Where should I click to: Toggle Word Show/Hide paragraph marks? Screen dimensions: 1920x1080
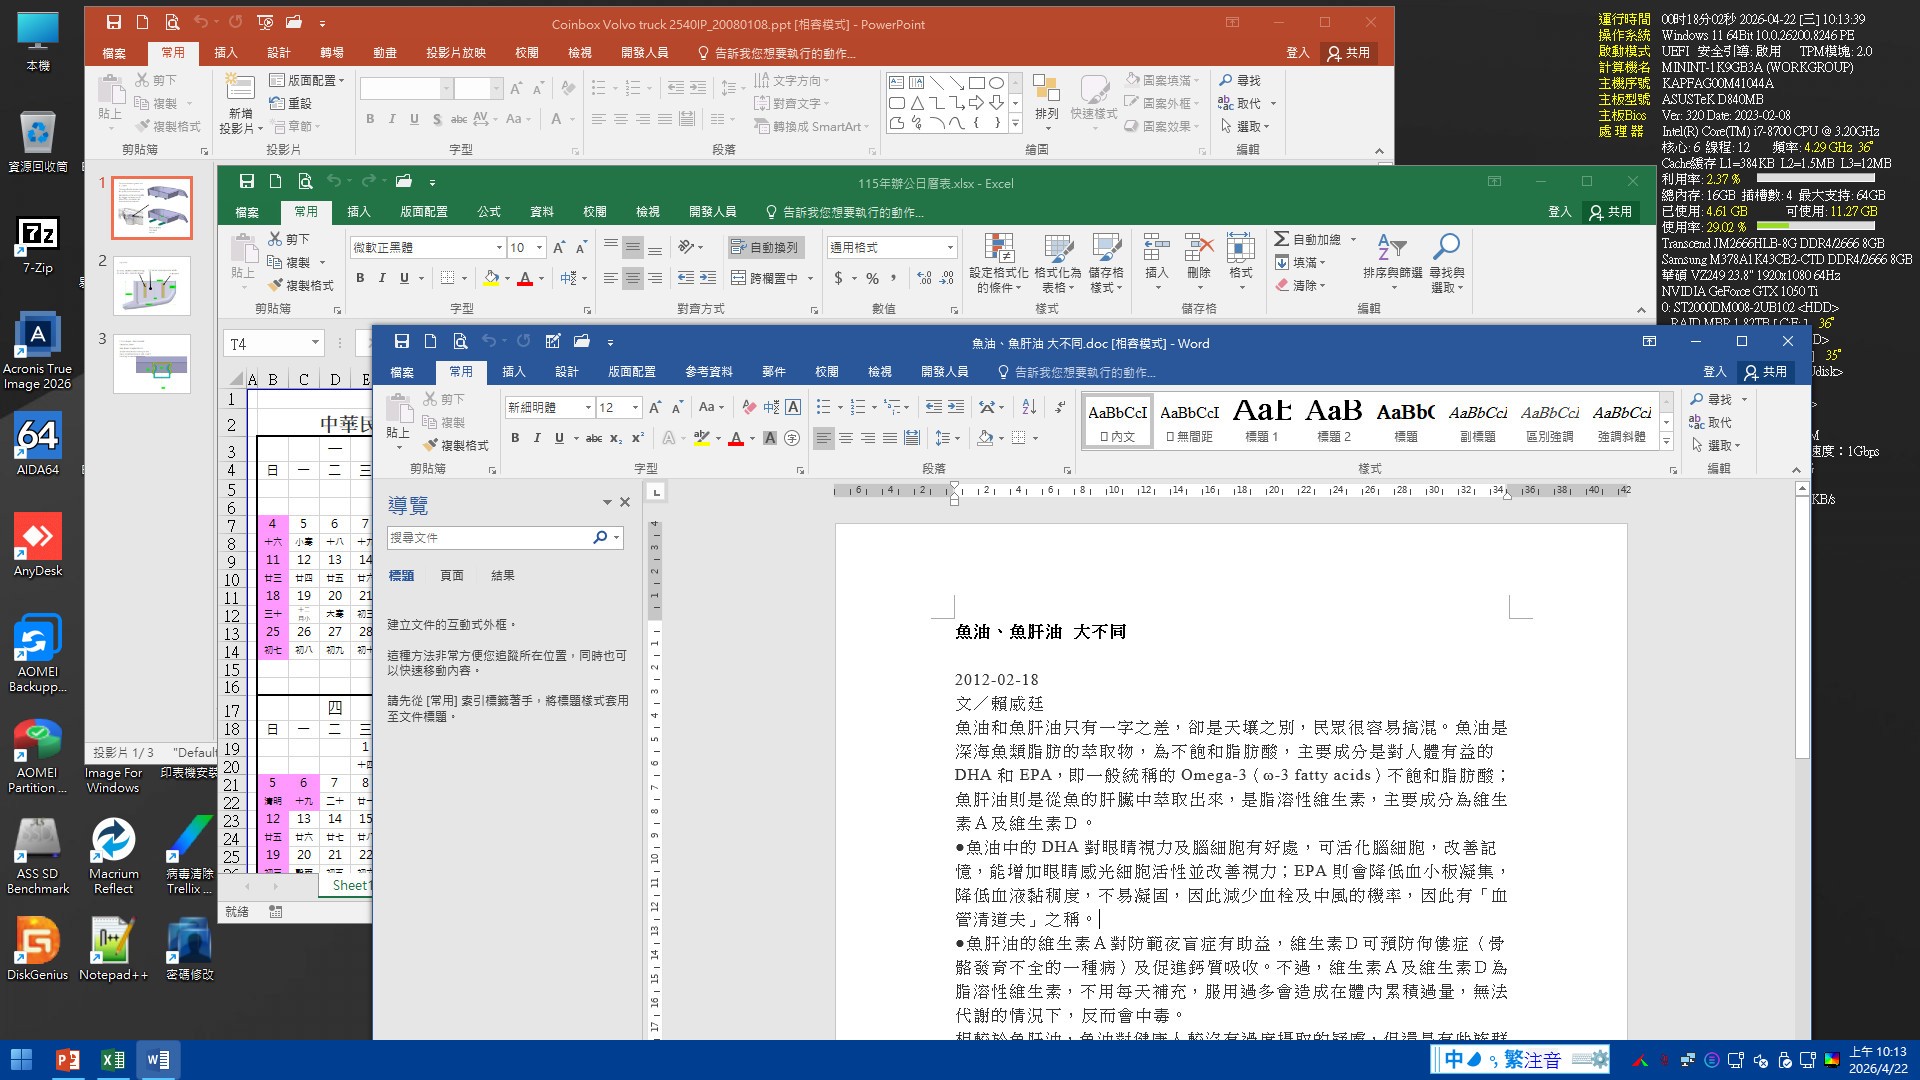point(1060,407)
